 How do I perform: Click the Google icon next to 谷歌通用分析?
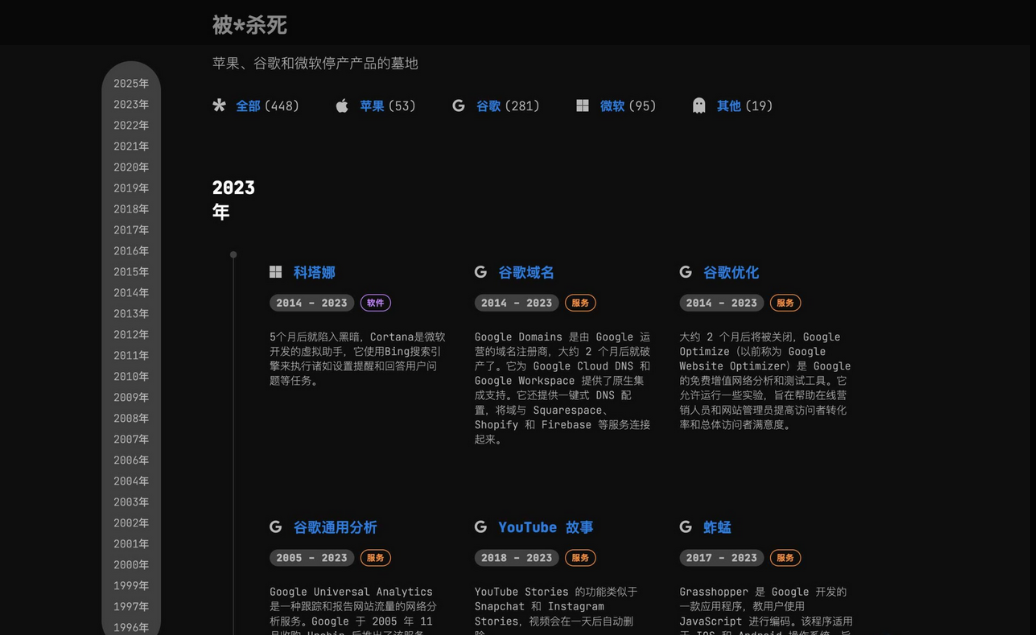(276, 527)
